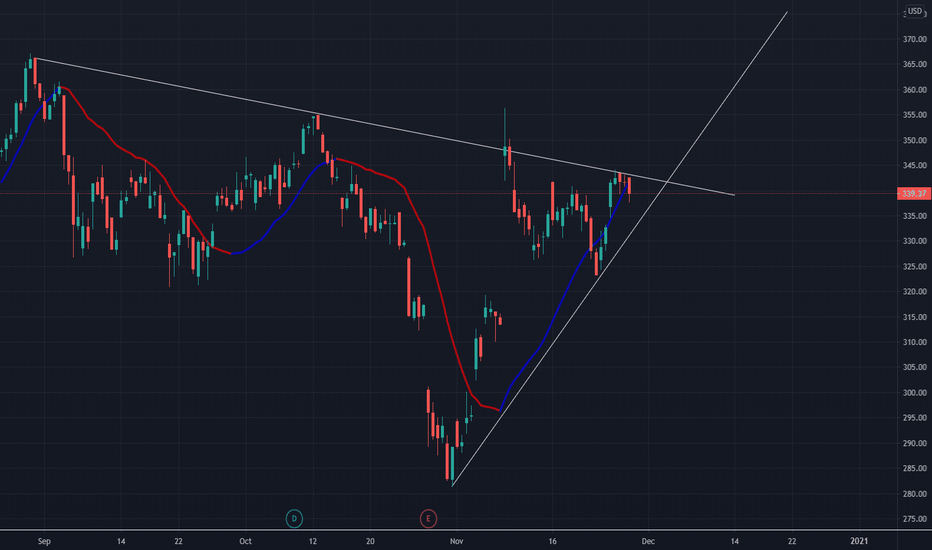Click the Oct date label on time axis
The image size is (932, 550).
coord(245,541)
